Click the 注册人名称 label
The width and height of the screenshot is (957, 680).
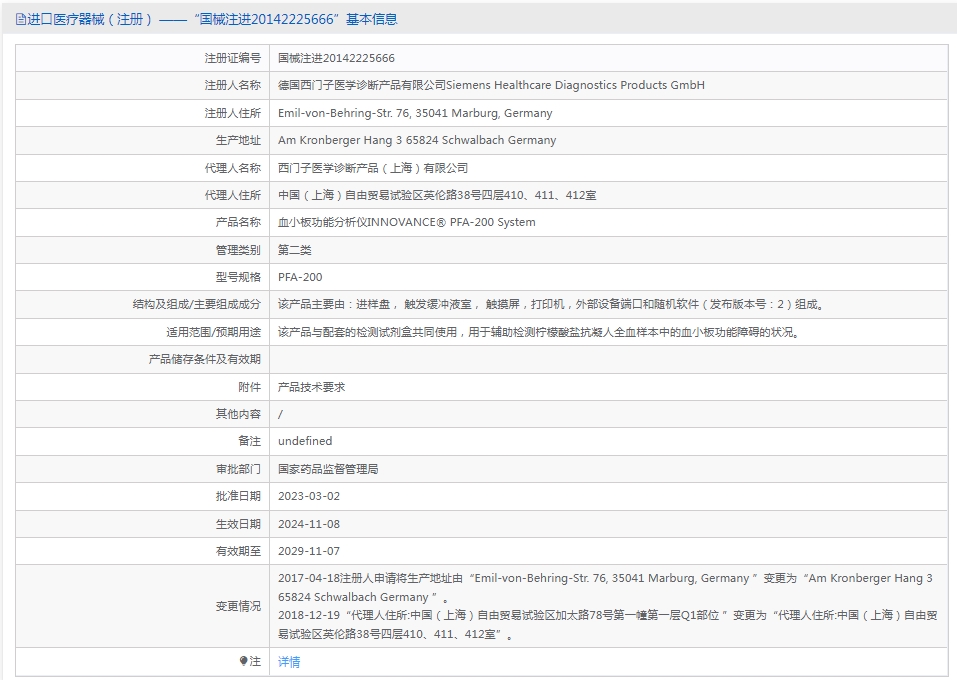click(233, 85)
